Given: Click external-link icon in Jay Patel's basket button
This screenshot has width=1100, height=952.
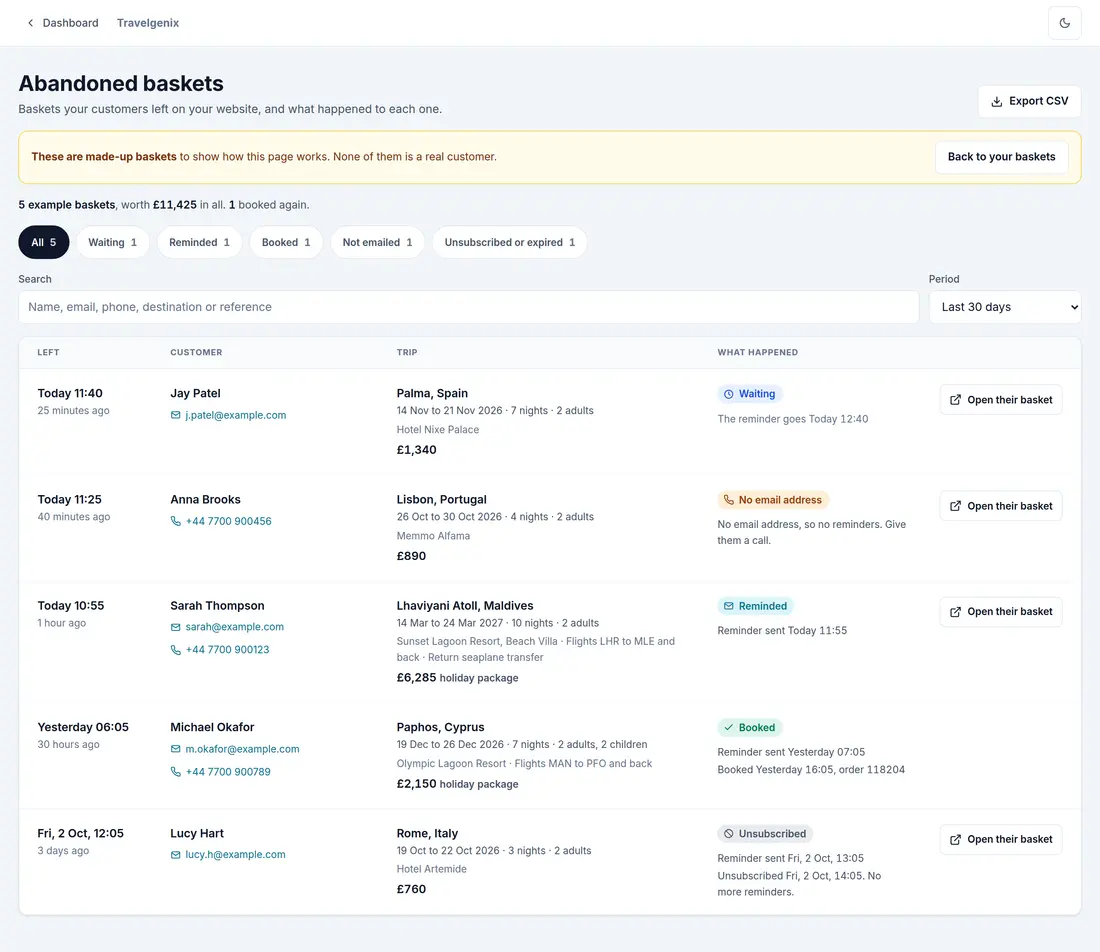Looking at the screenshot, I should [x=955, y=400].
